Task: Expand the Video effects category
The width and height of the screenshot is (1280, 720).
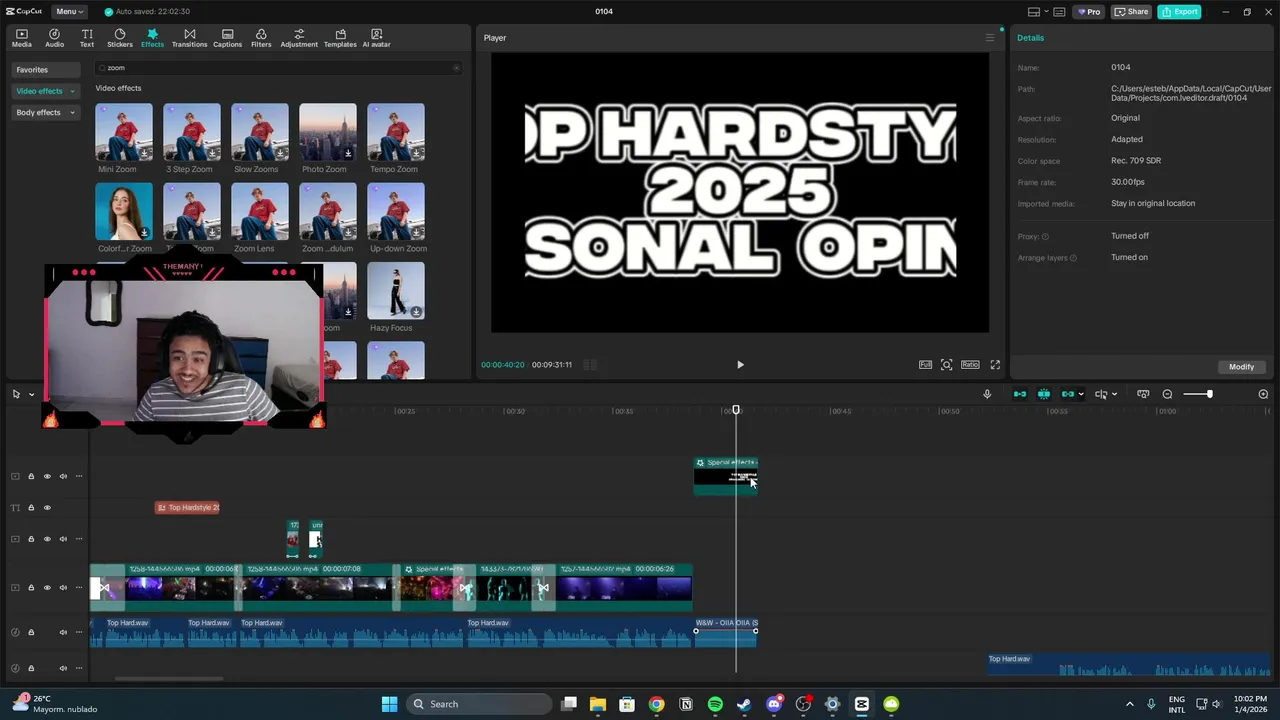Action: click(46, 91)
